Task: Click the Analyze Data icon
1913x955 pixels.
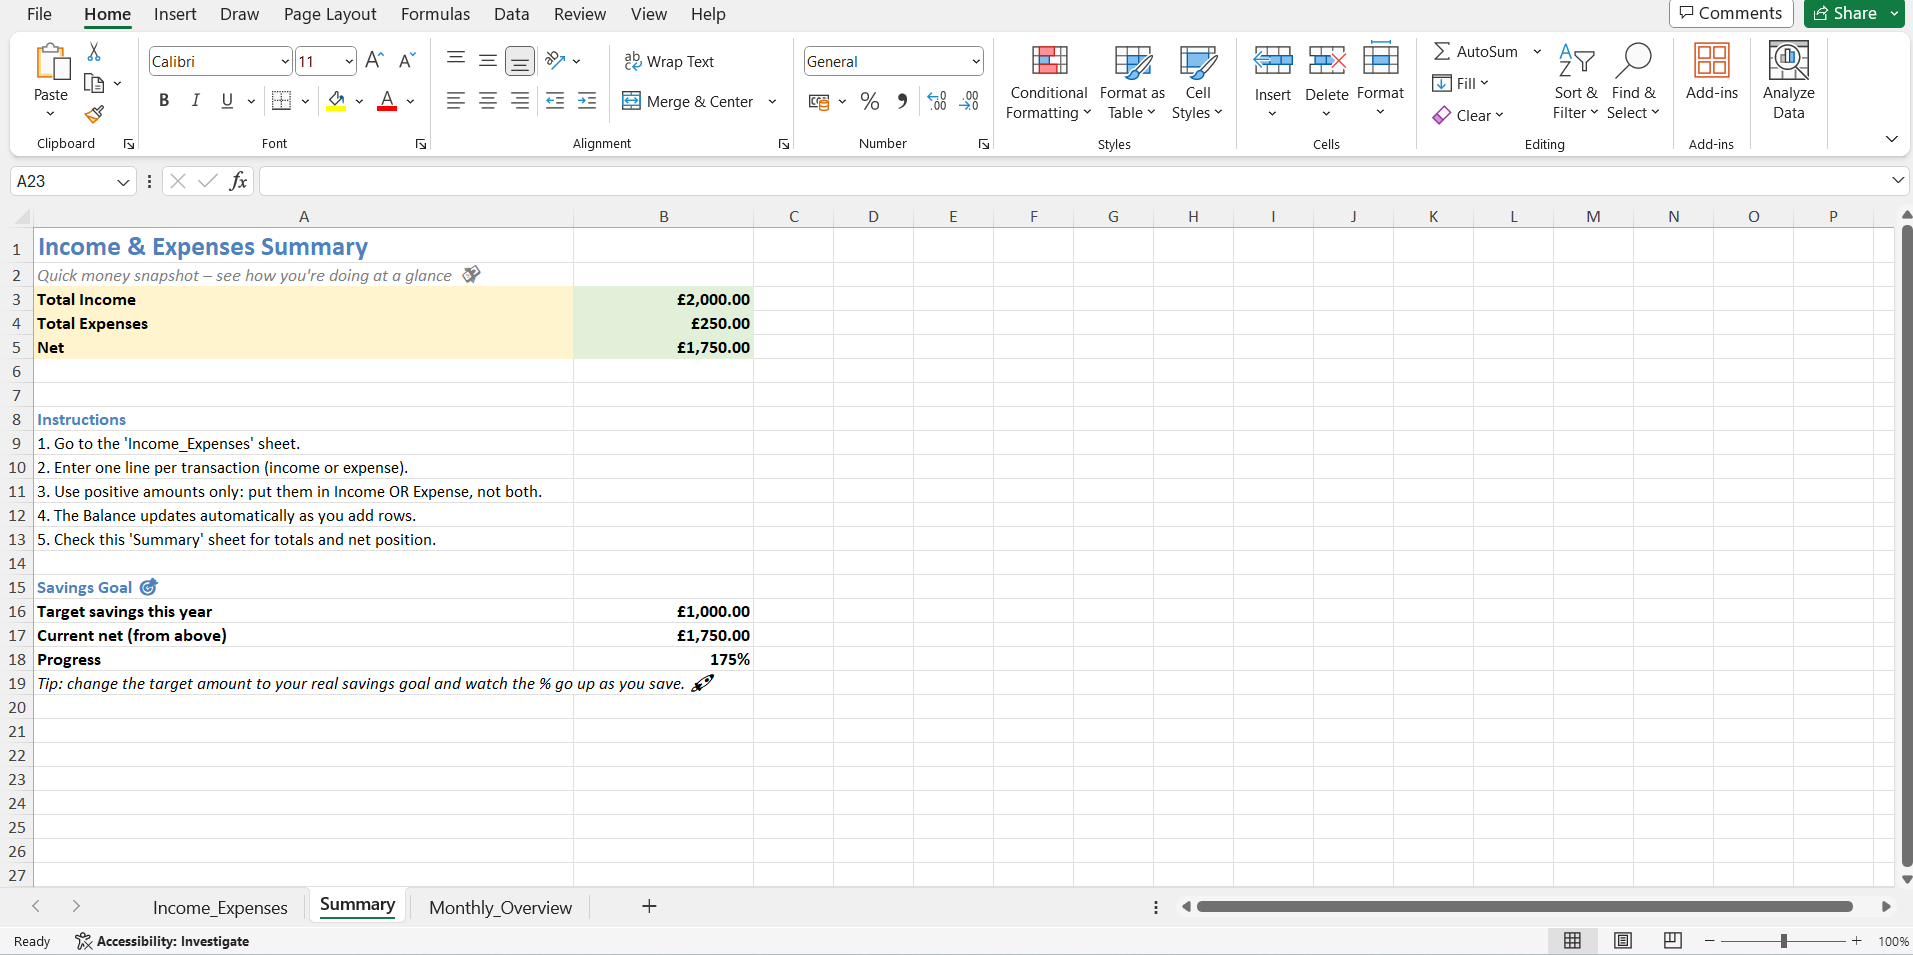Action: coord(1788,82)
